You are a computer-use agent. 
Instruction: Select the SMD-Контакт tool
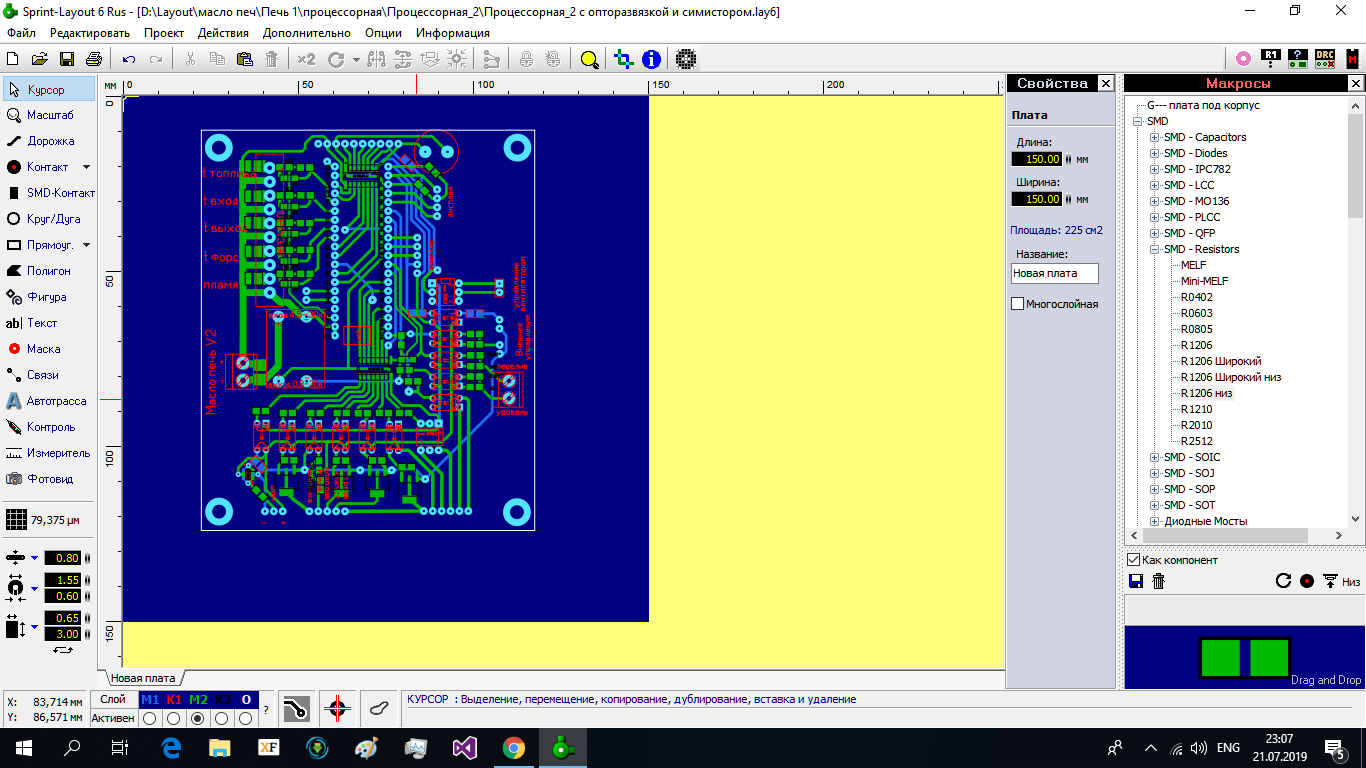coord(49,193)
